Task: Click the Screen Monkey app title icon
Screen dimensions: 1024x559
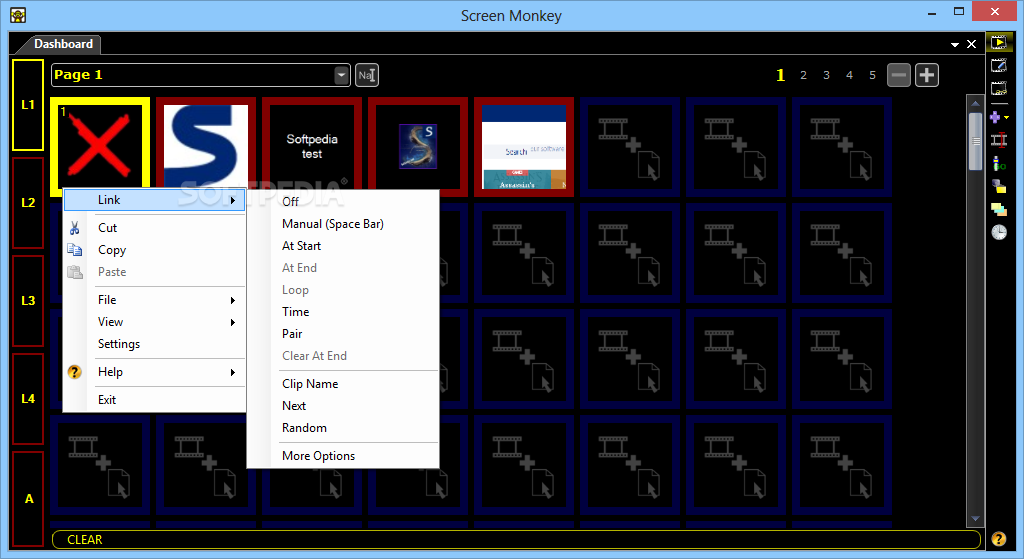Action: (x=18, y=15)
